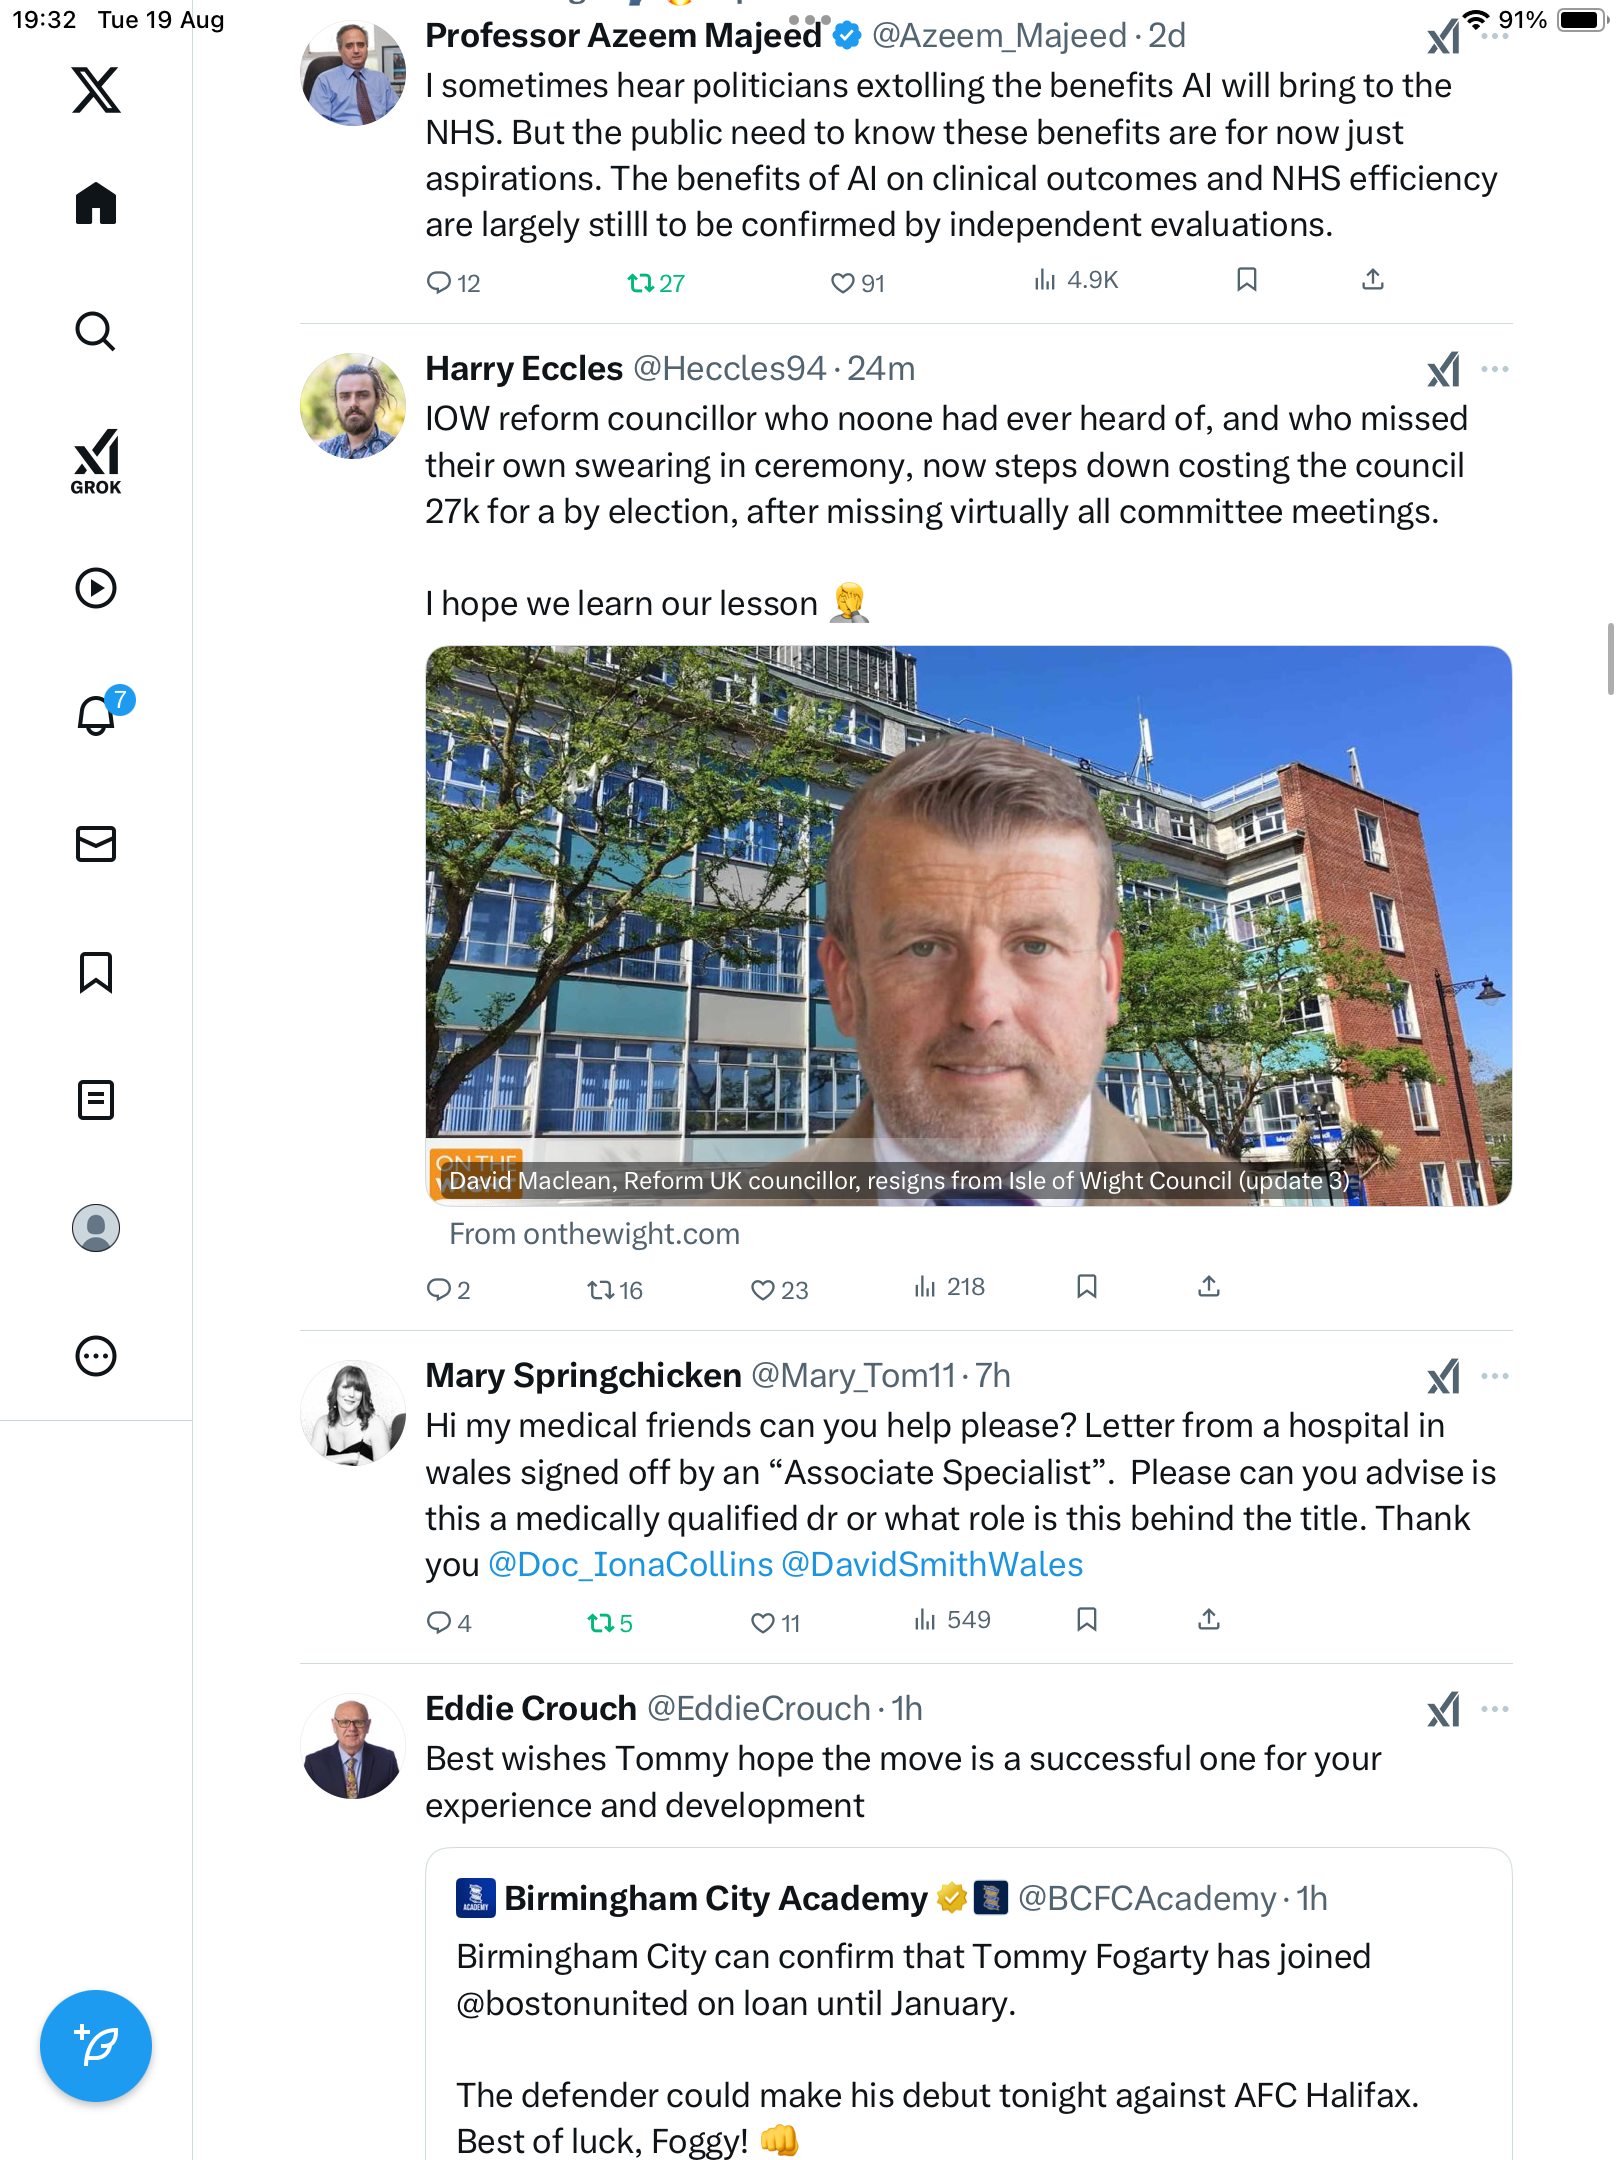Open more options on Harry Eccles' post
The height and width of the screenshot is (2160, 1620).
(1495, 369)
